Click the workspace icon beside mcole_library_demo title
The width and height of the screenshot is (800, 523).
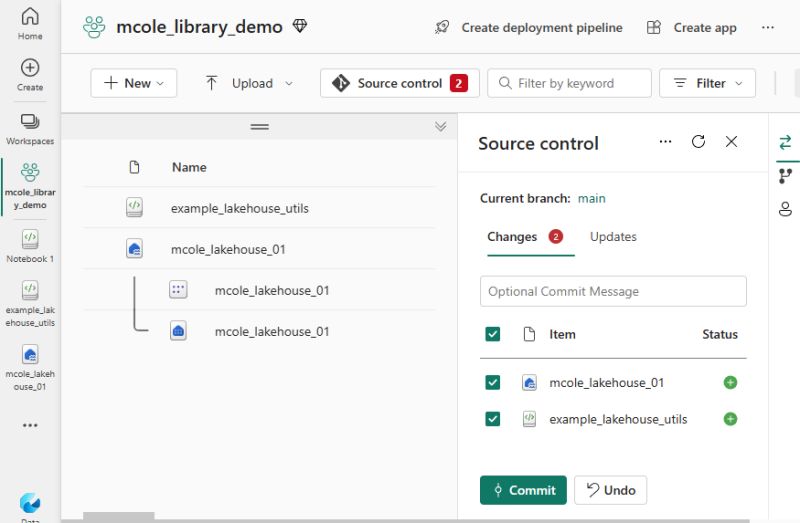click(94, 27)
